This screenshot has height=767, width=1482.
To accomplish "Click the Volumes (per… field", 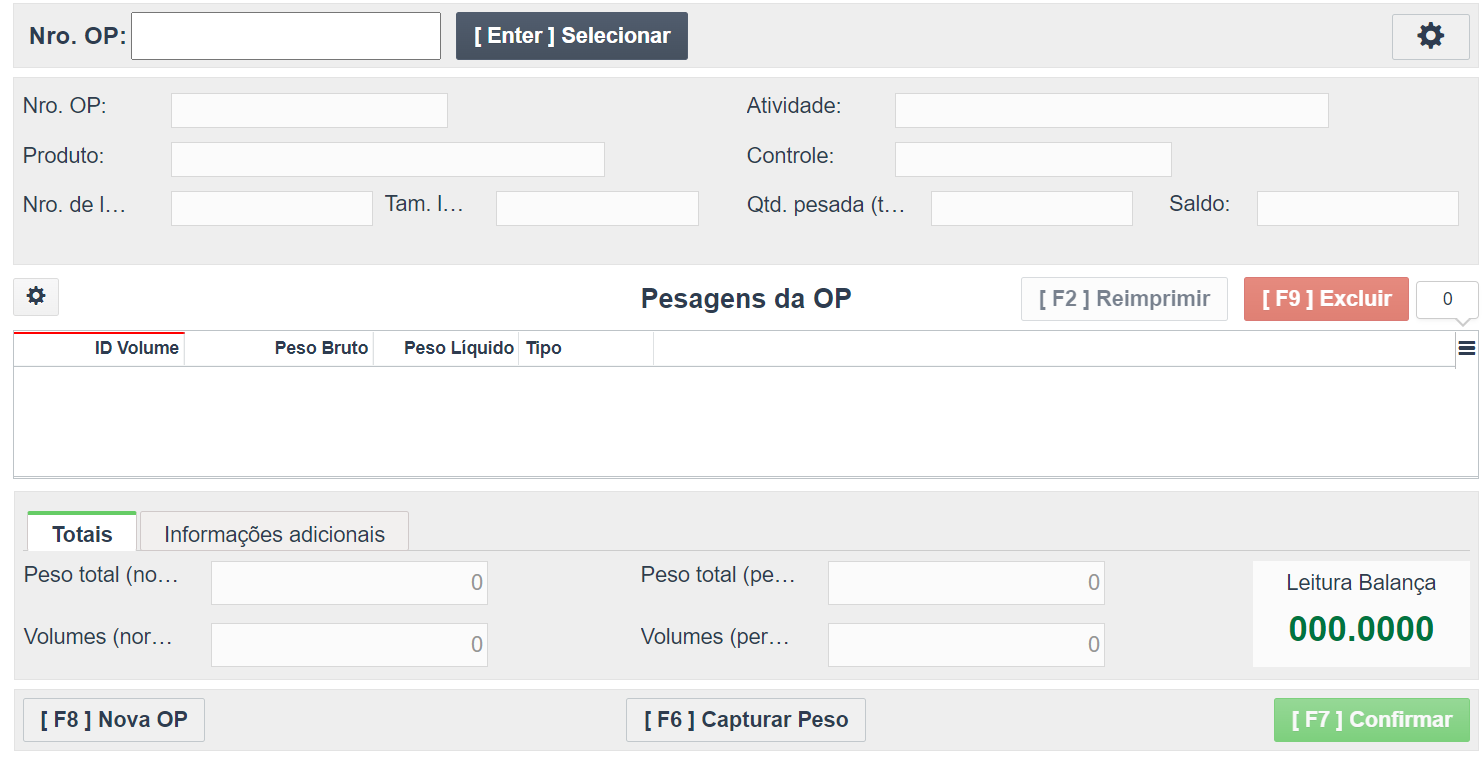I will pyautogui.click(x=966, y=645).
